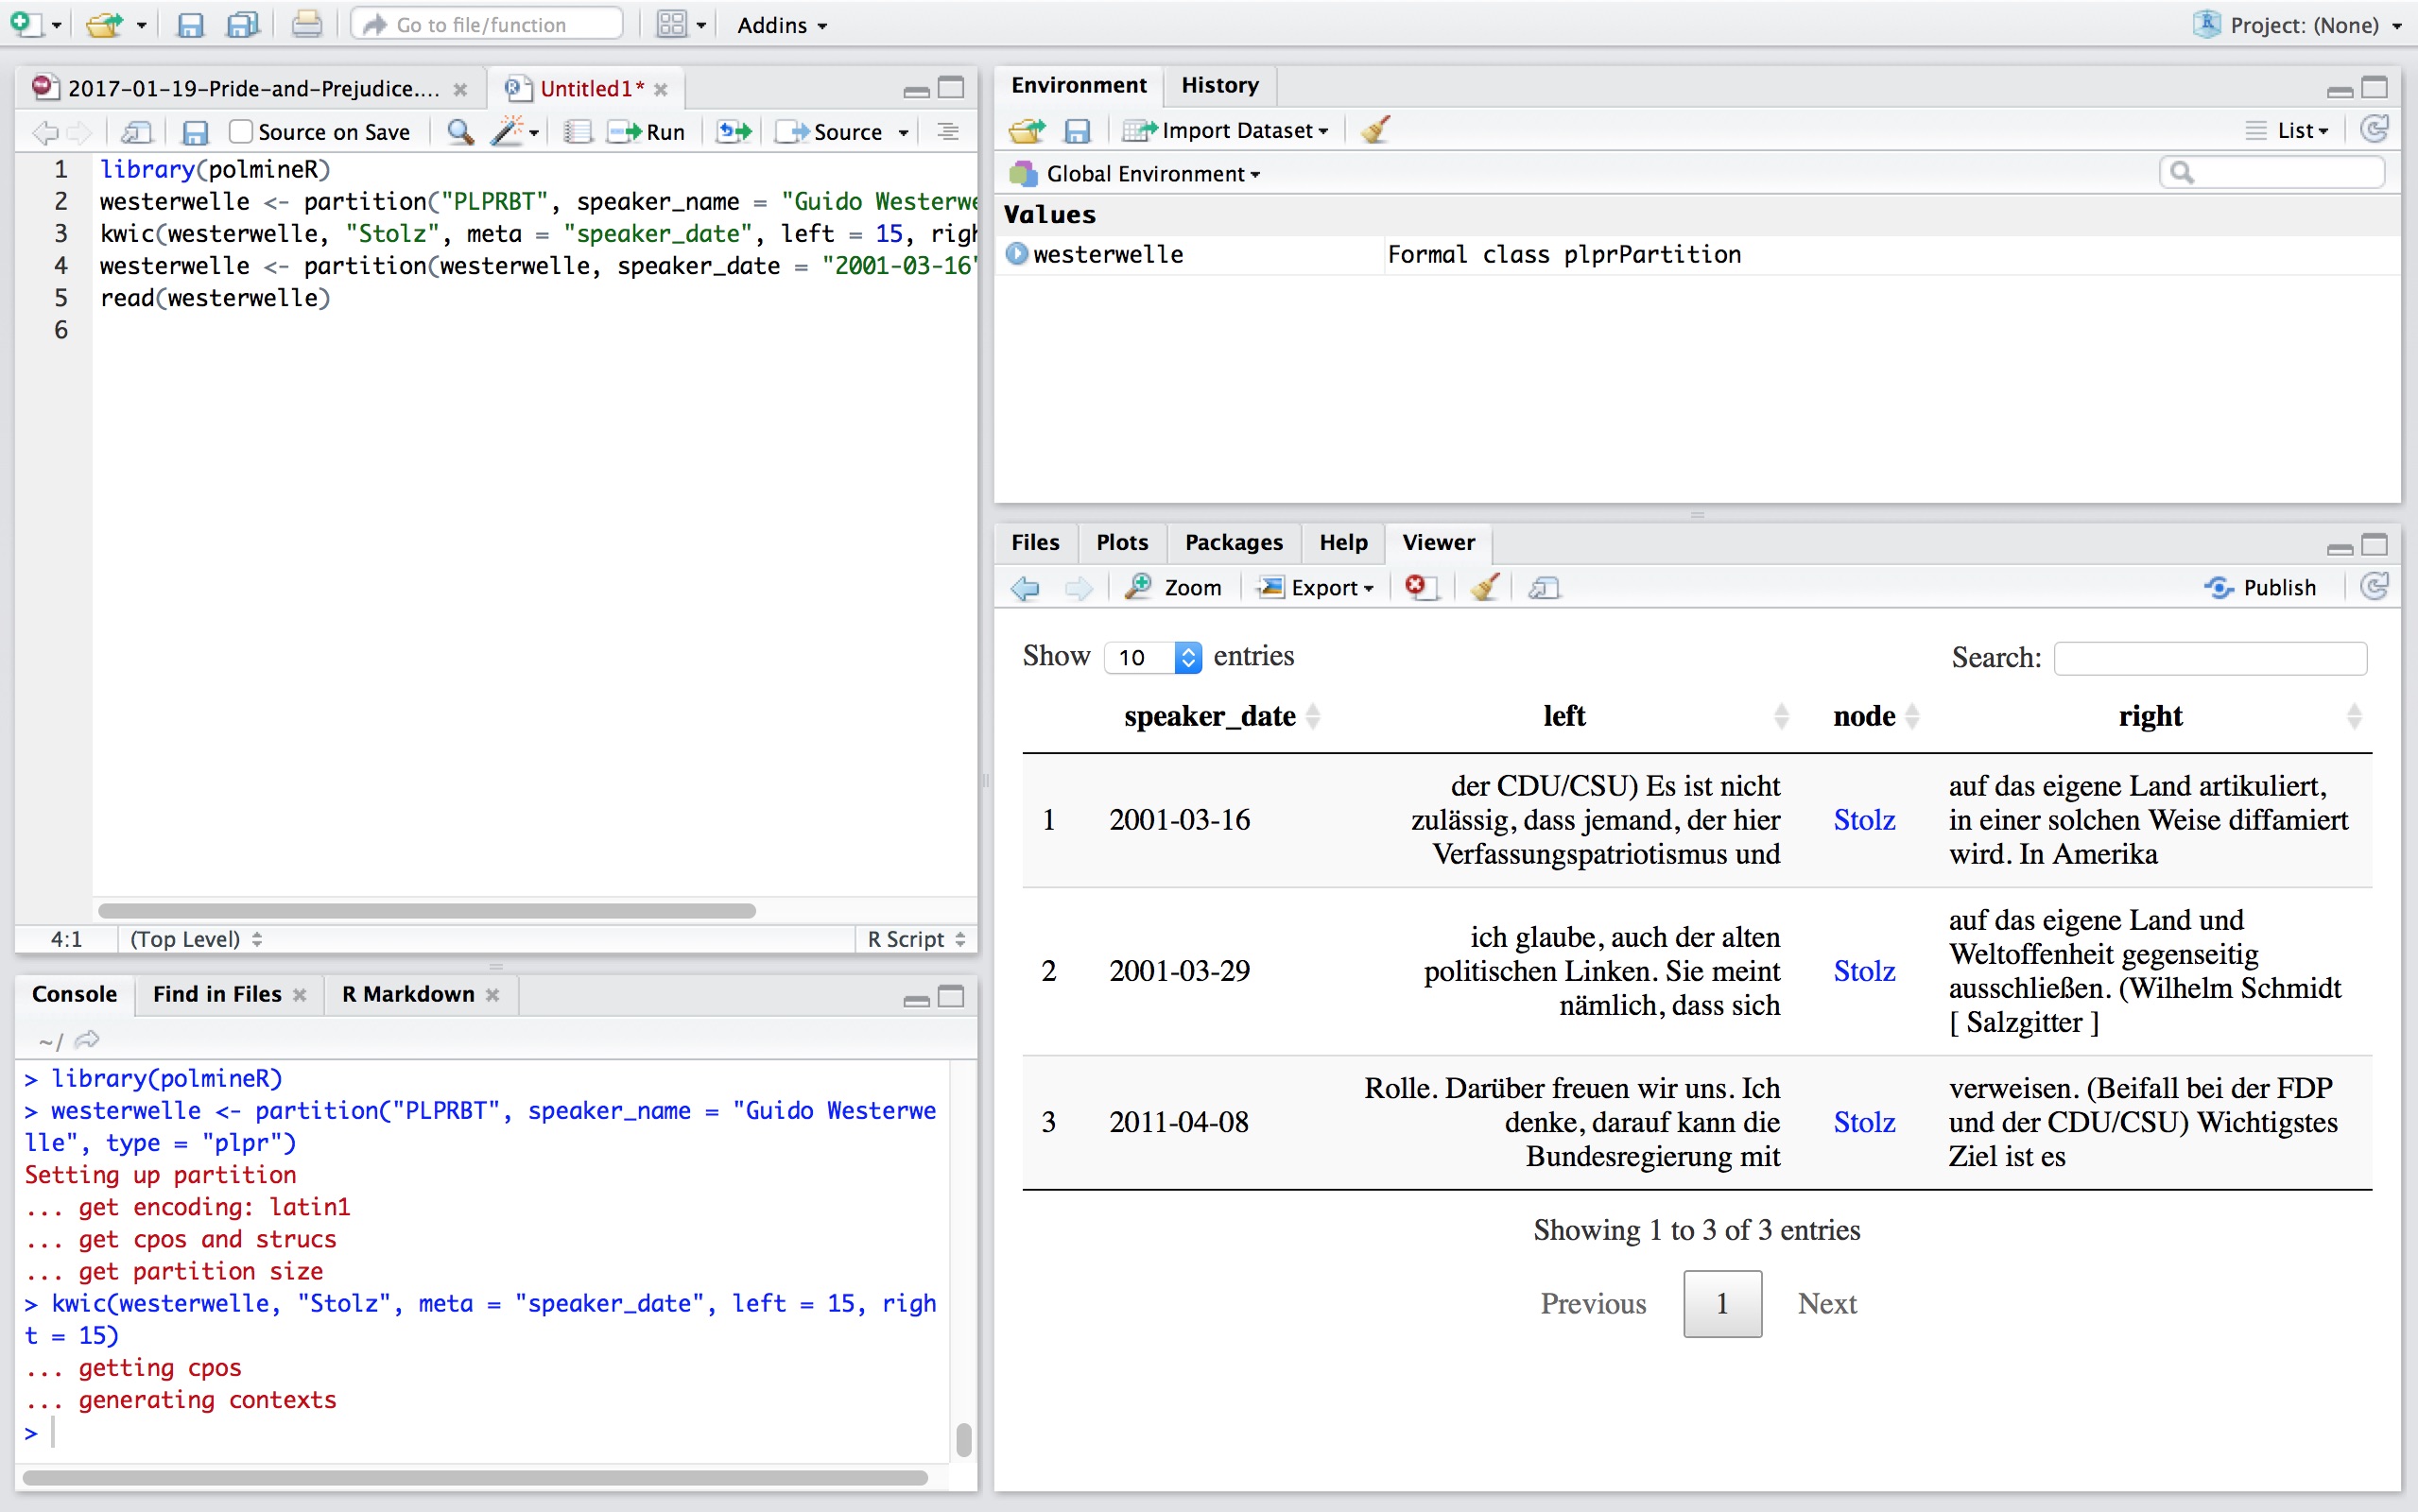The image size is (2418, 1512).
Task: Click the Re-run previous region icon
Action: (734, 132)
